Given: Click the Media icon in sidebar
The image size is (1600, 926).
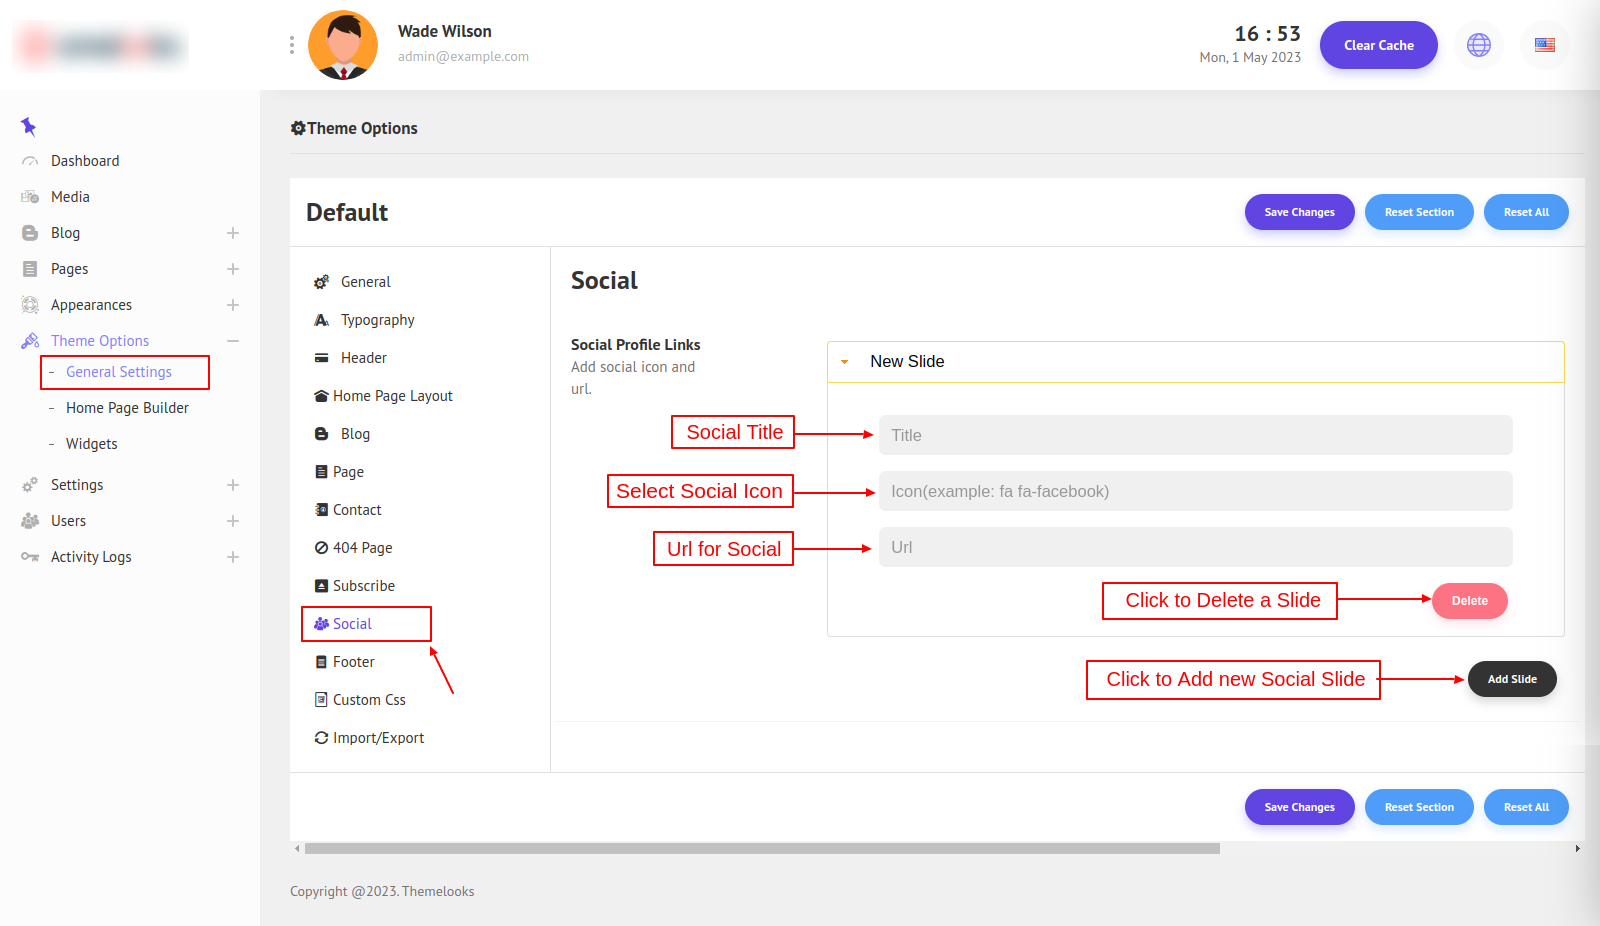Looking at the screenshot, I should click(x=30, y=197).
